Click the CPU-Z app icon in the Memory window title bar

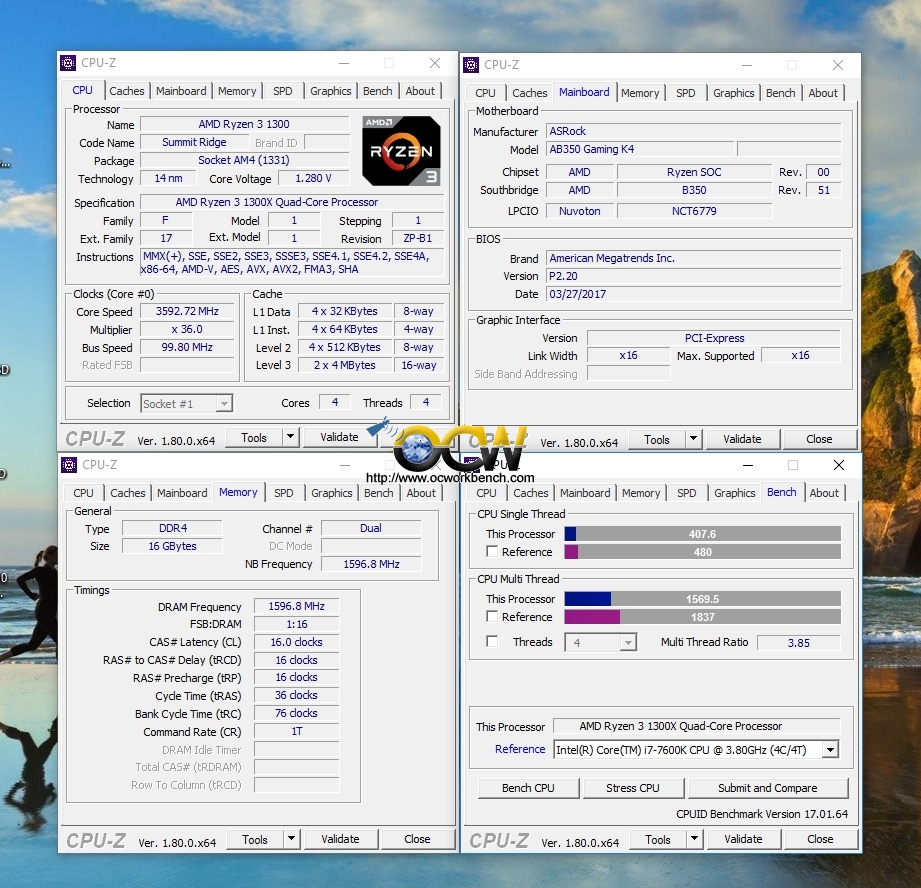(x=69, y=465)
